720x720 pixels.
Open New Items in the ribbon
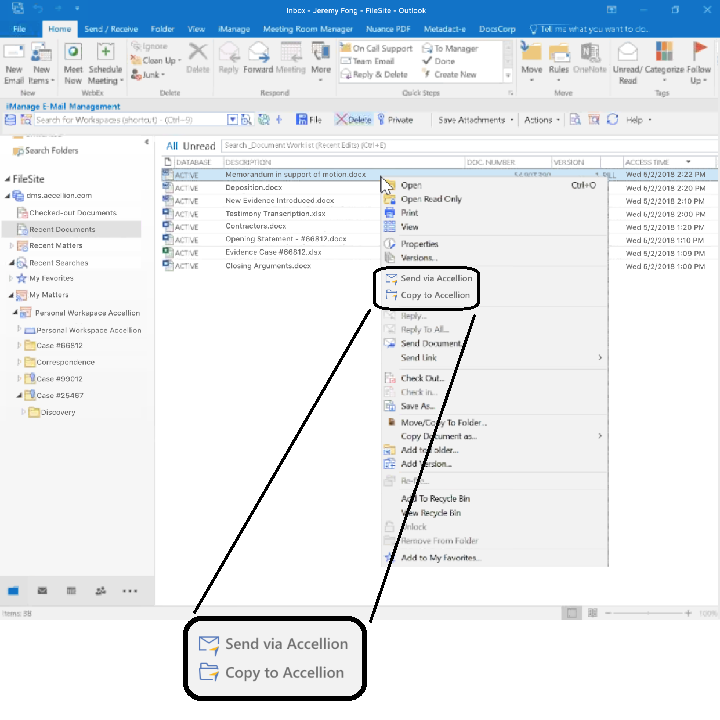pyautogui.click(x=41, y=63)
